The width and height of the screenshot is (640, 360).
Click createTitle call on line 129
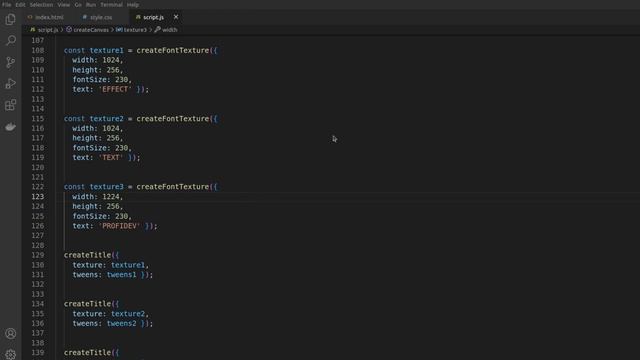tap(87, 255)
